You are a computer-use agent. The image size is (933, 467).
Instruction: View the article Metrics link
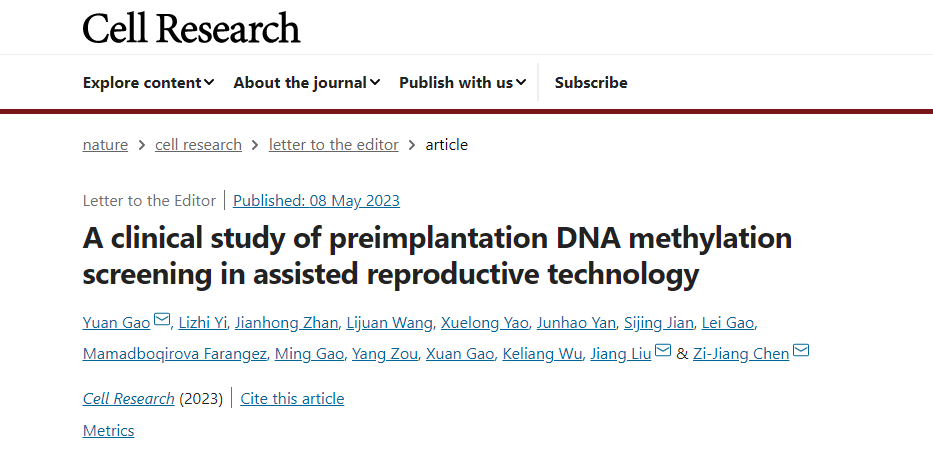(x=108, y=431)
